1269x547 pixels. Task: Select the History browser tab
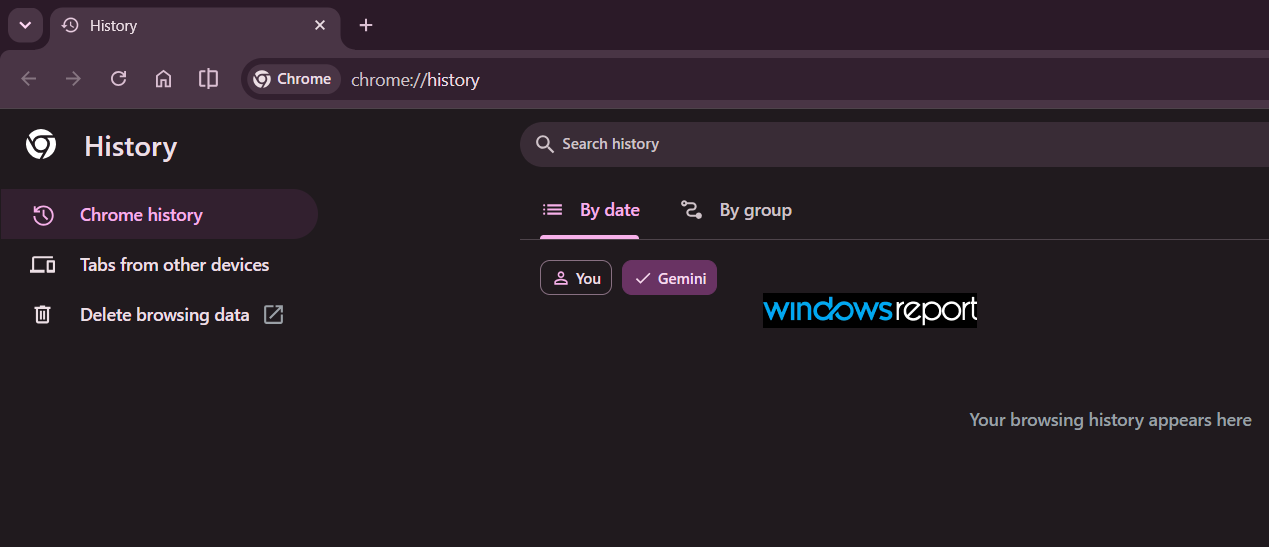(x=195, y=25)
